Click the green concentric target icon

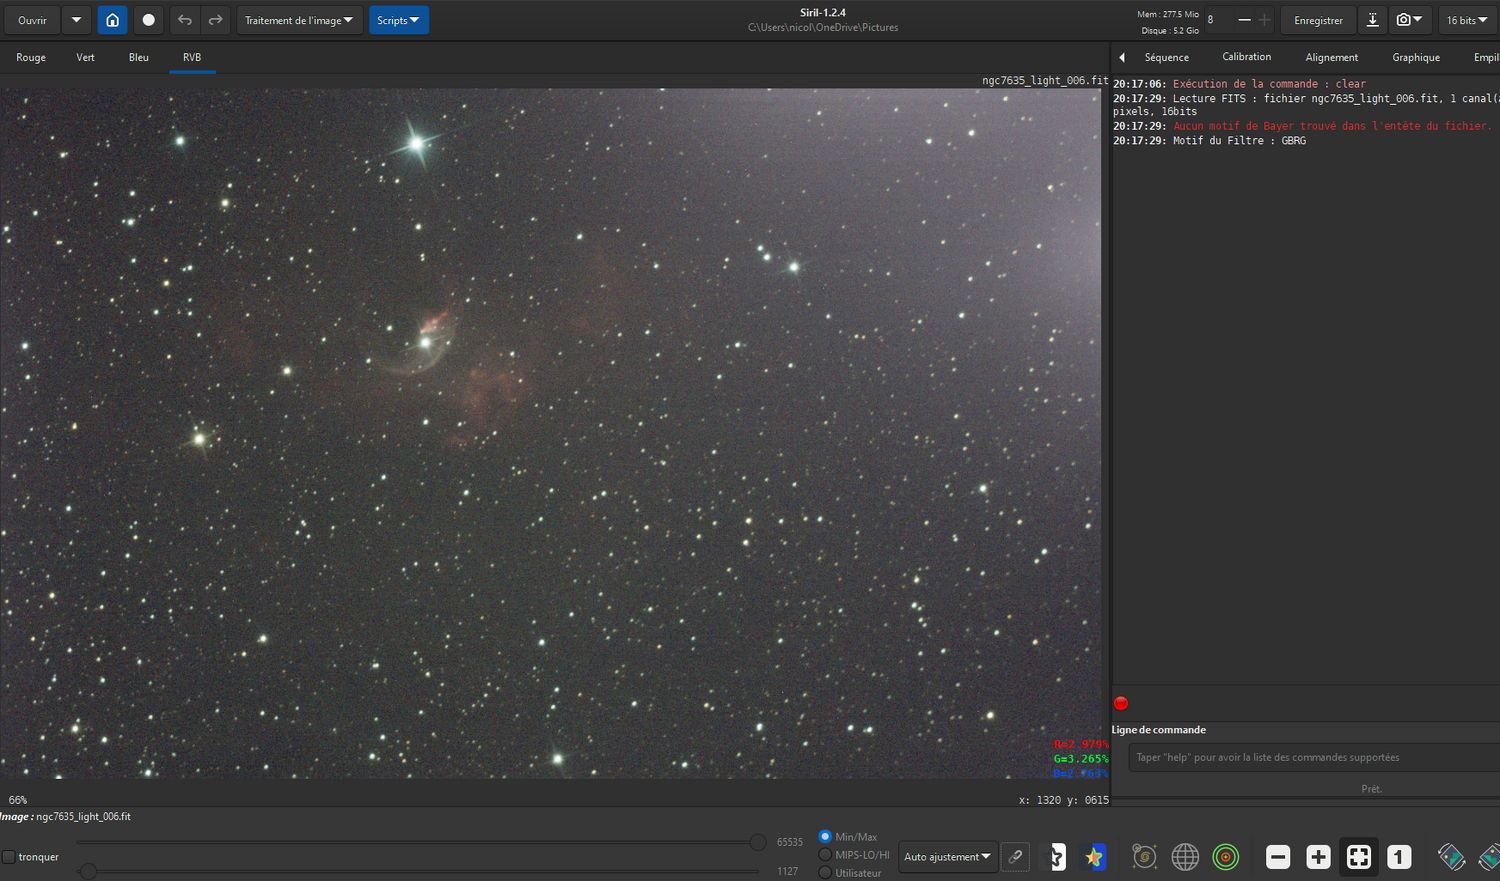coord(1225,857)
